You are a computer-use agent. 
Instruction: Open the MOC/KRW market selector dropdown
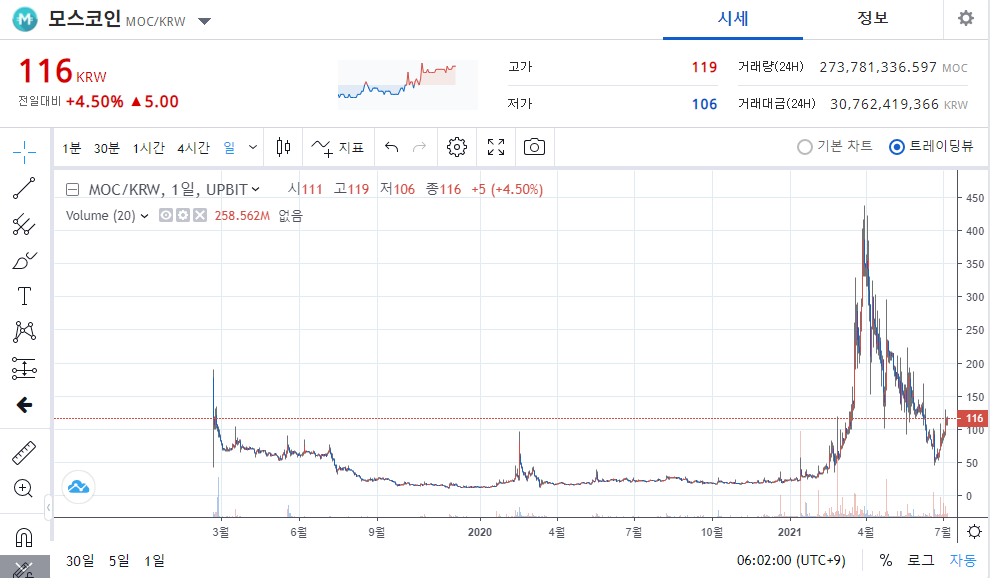point(204,21)
